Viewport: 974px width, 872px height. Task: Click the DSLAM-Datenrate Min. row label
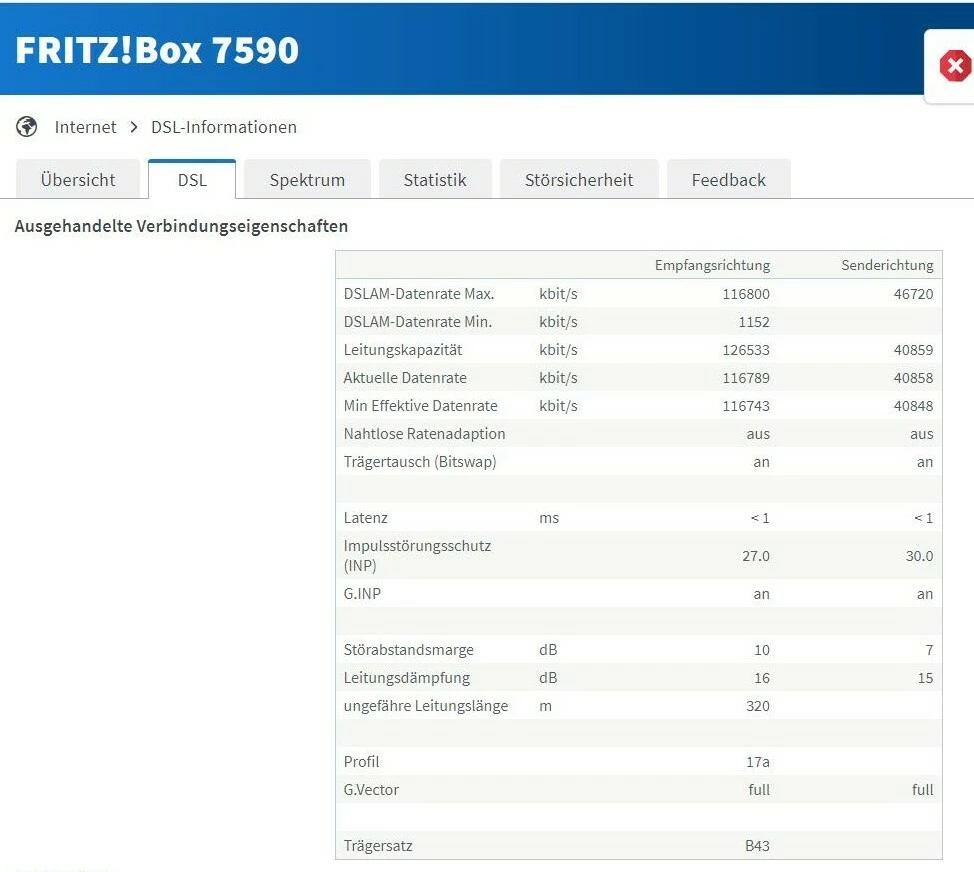(x=417, y=322)
